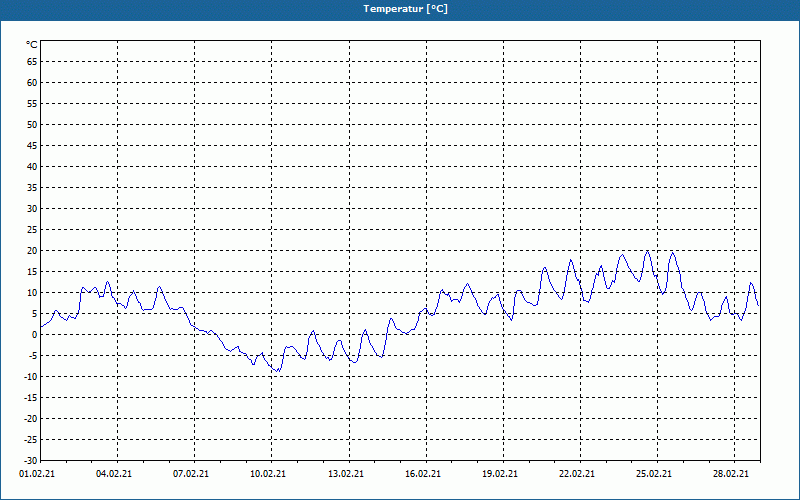Click the 13.02.21 date label
800x500 pixels.
(346, 474)
